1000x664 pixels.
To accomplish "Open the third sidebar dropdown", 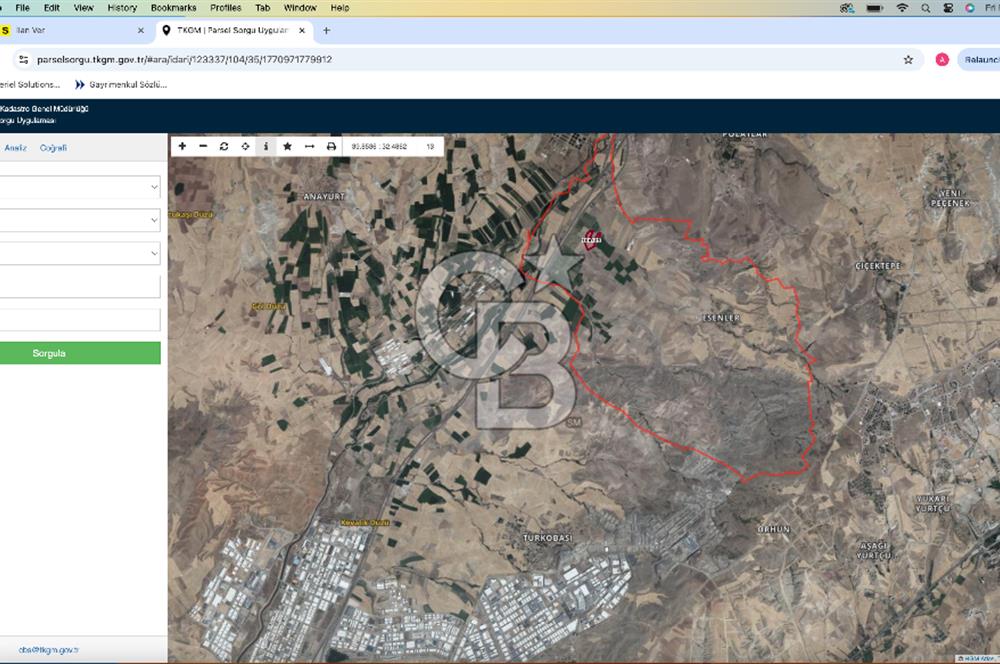I will click(x=80, y=253).
